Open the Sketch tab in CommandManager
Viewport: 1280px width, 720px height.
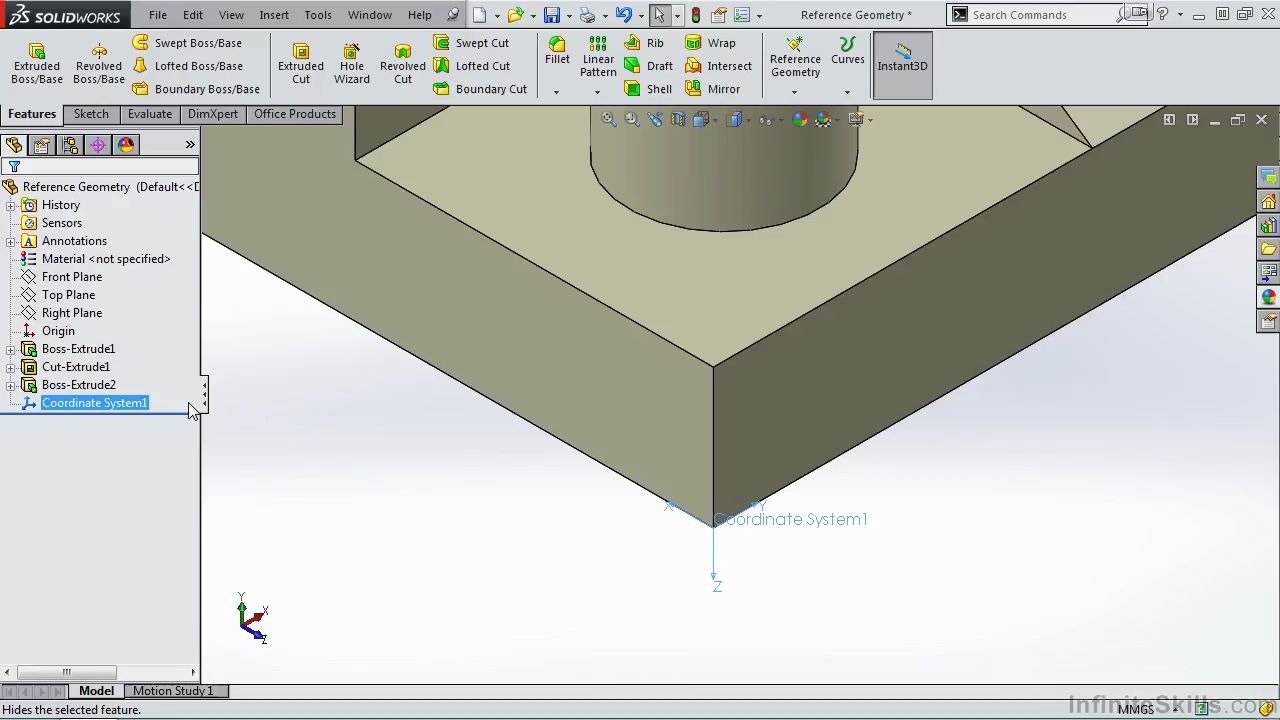pos(91,113)
